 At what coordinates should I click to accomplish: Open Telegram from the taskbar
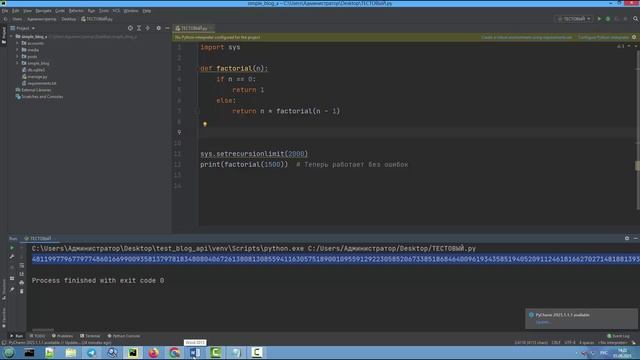[91, 353]
